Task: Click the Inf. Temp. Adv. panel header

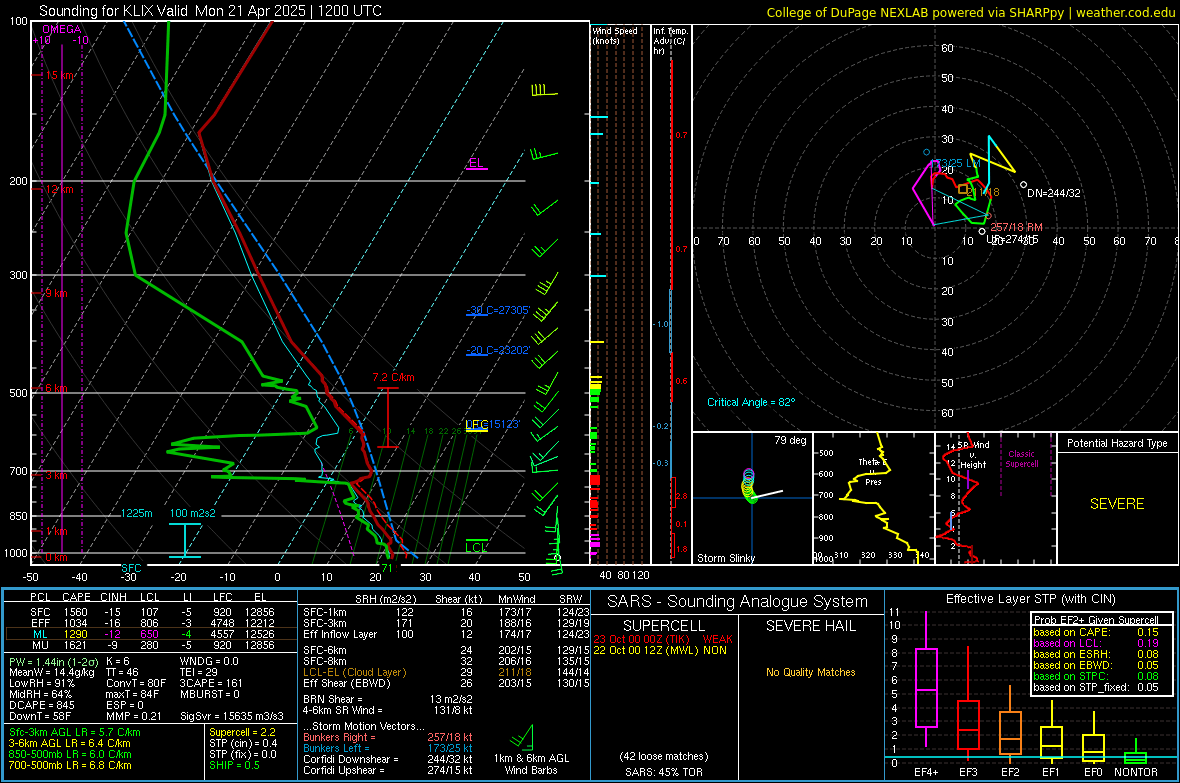Action: tap(670, 41)
